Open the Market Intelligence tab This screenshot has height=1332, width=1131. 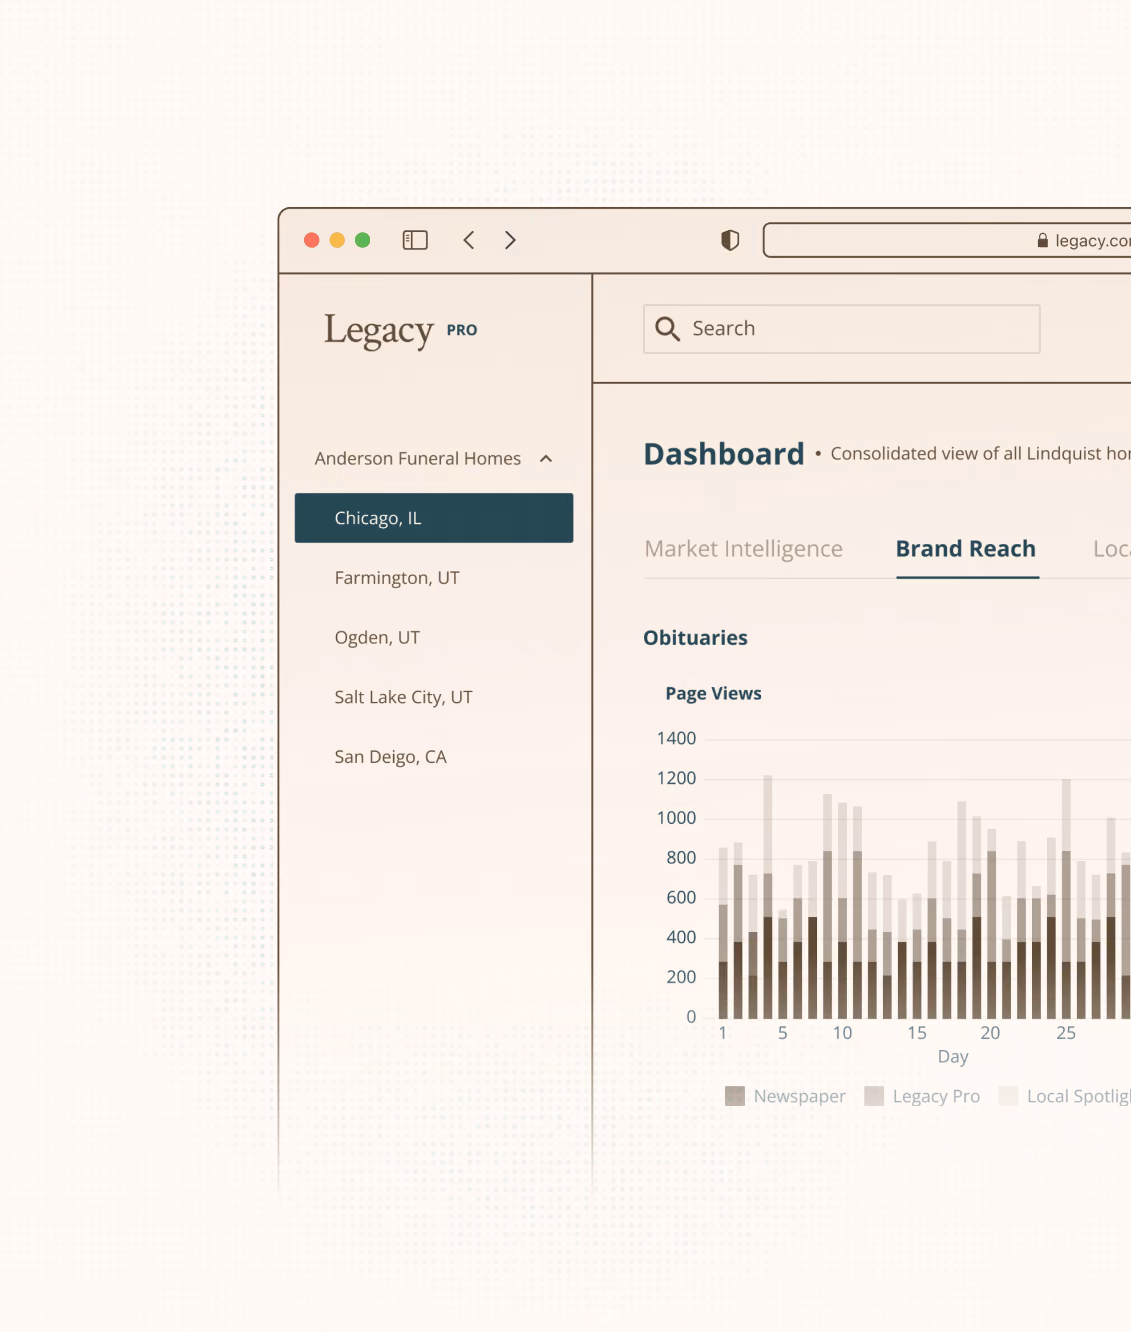coord(744,549)
